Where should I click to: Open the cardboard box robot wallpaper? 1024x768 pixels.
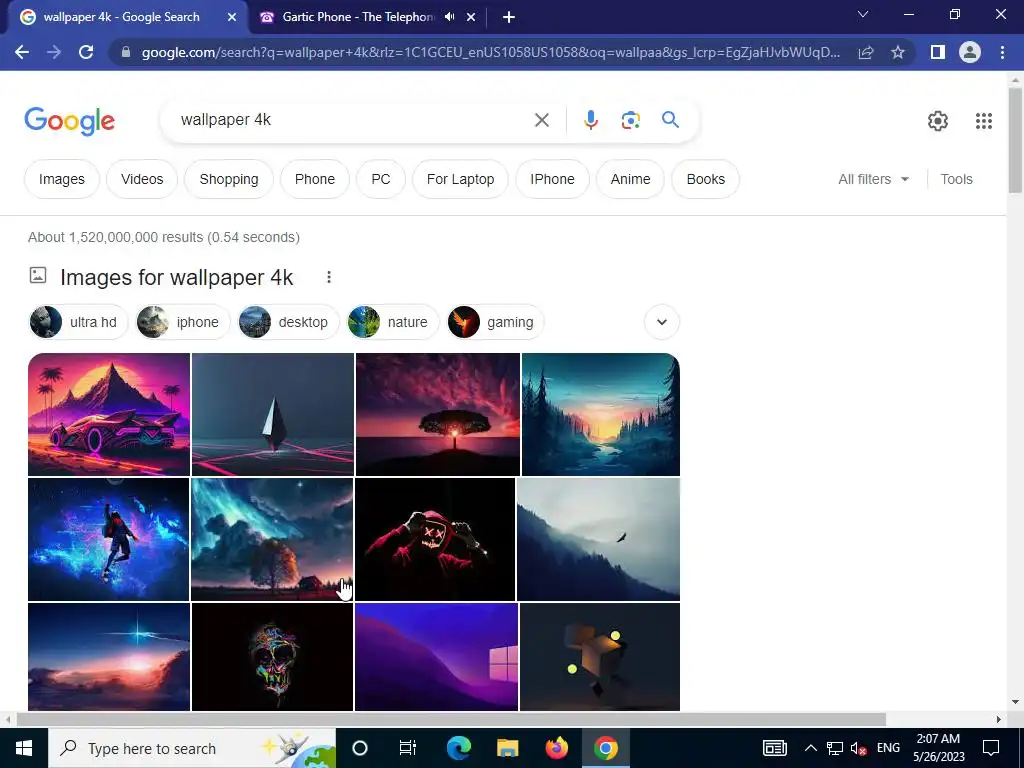(x=600, y=656)
